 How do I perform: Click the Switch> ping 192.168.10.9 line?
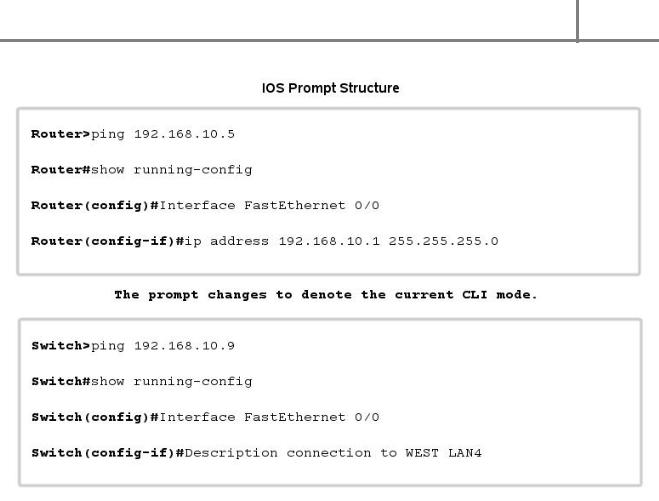pos(133,346)
